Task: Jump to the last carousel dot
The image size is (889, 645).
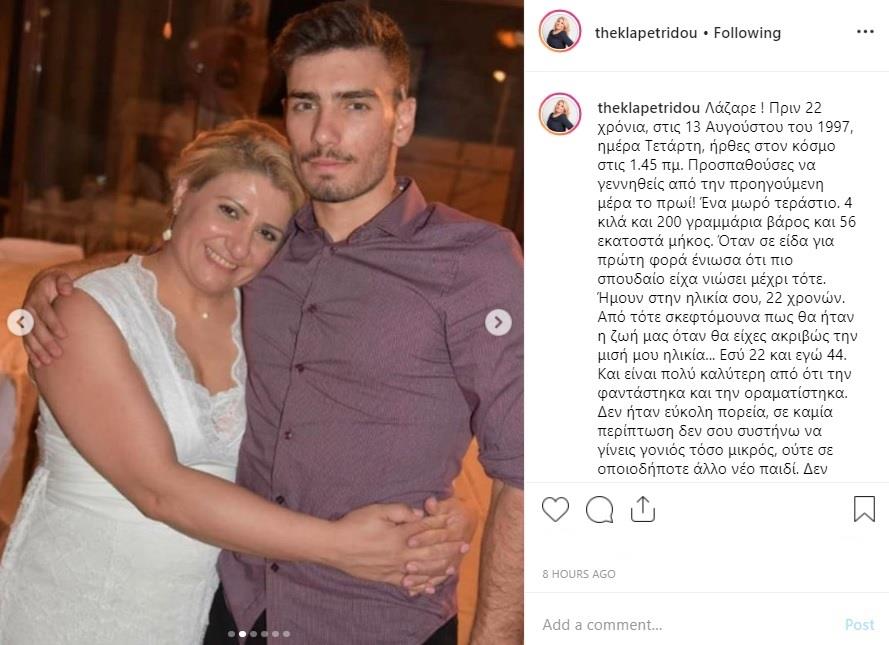Action: pyautogui.click(x=286, y=634)
